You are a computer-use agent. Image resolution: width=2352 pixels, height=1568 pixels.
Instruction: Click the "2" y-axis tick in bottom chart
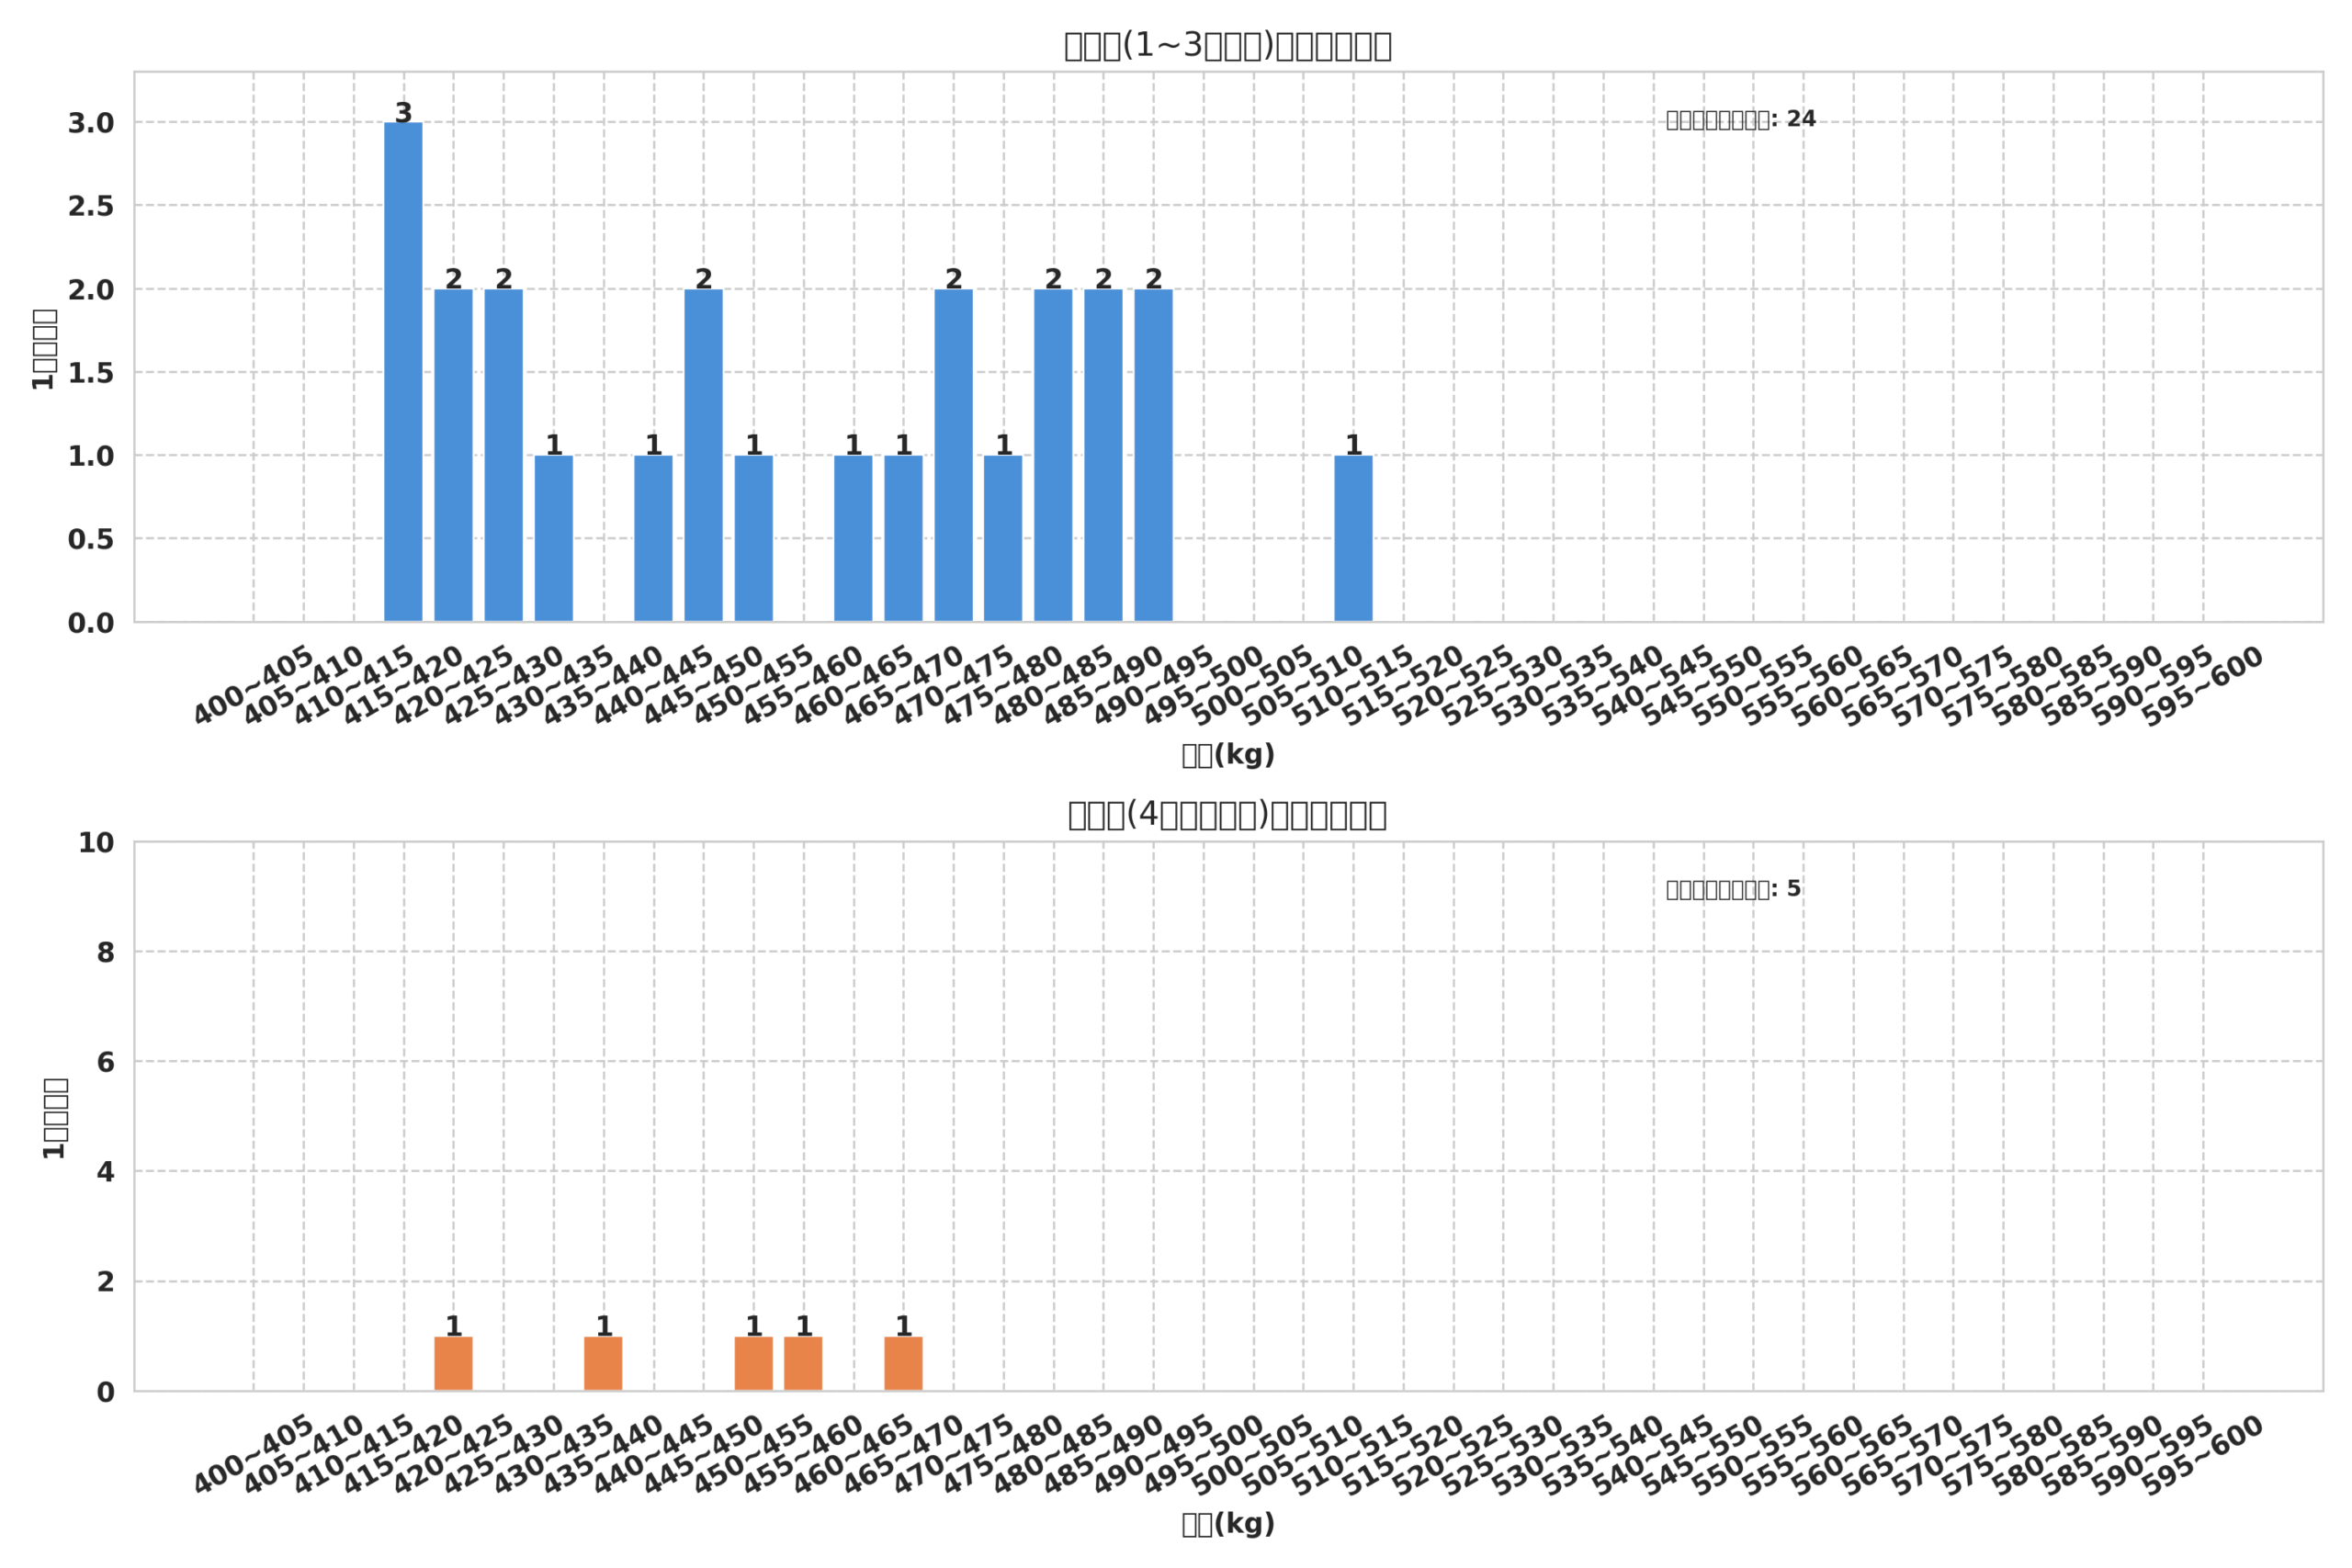pyautogui.click(x=105, y=1282)
